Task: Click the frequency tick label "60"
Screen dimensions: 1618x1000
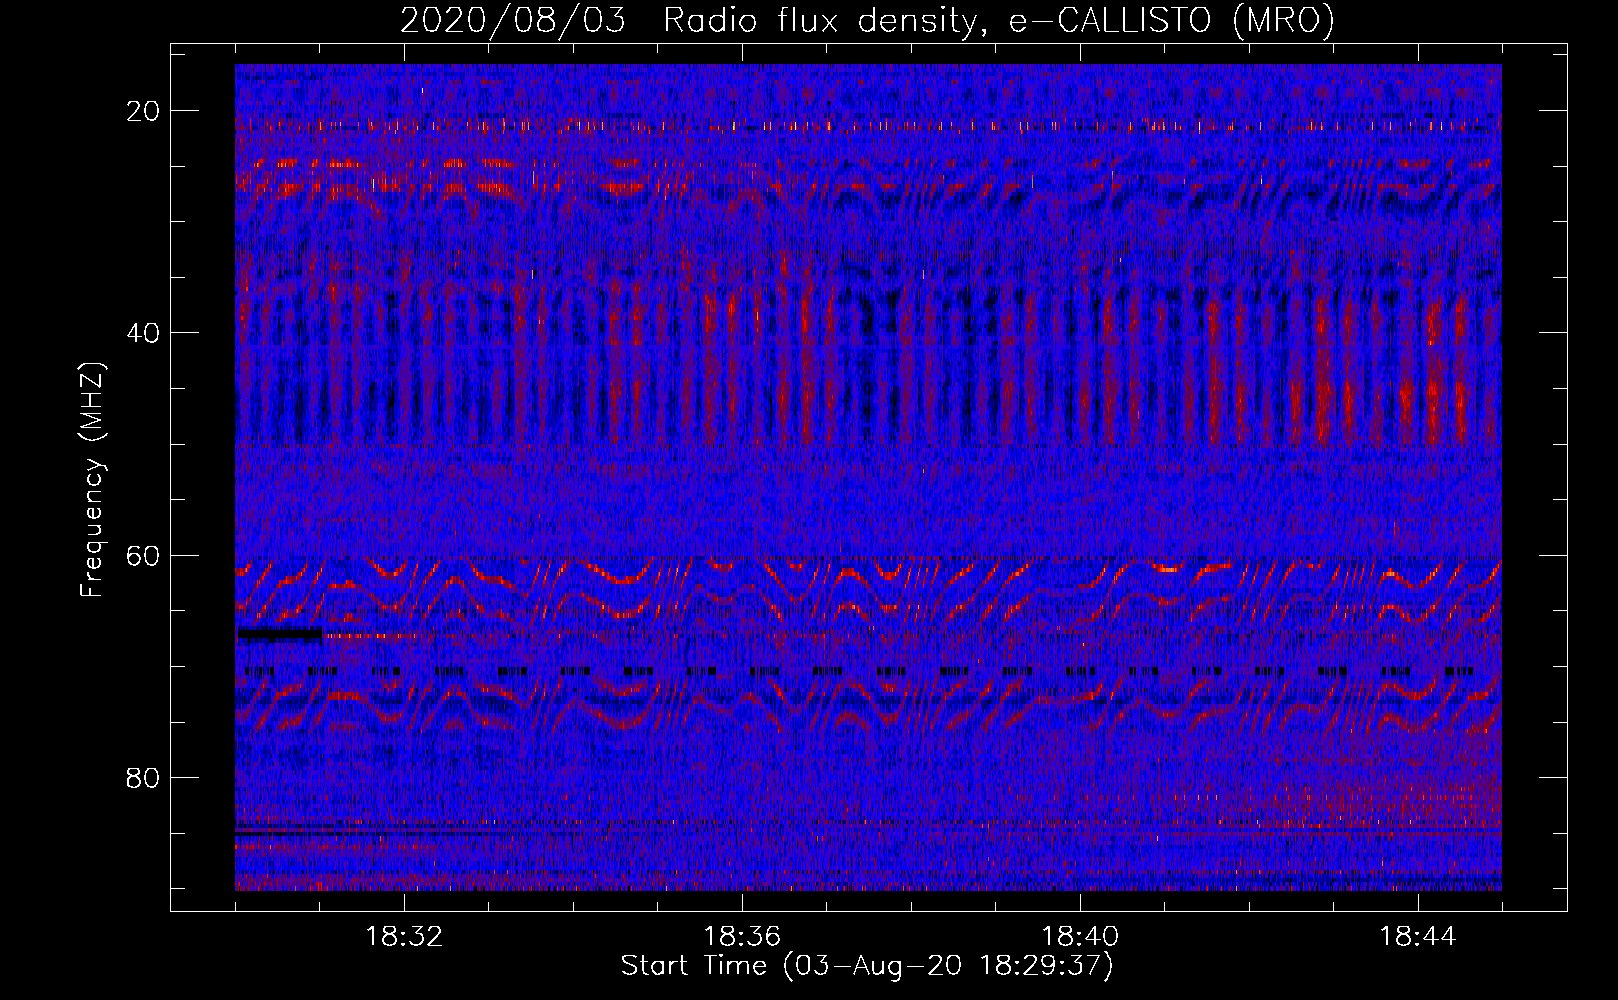Action: pos(143,556)
